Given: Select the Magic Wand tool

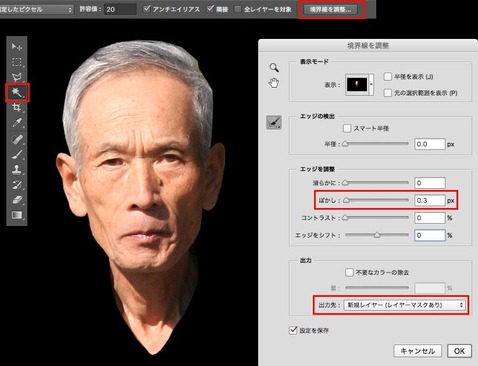Looking at the screenshot, I should pyautogui.click(x=17, y=92).
